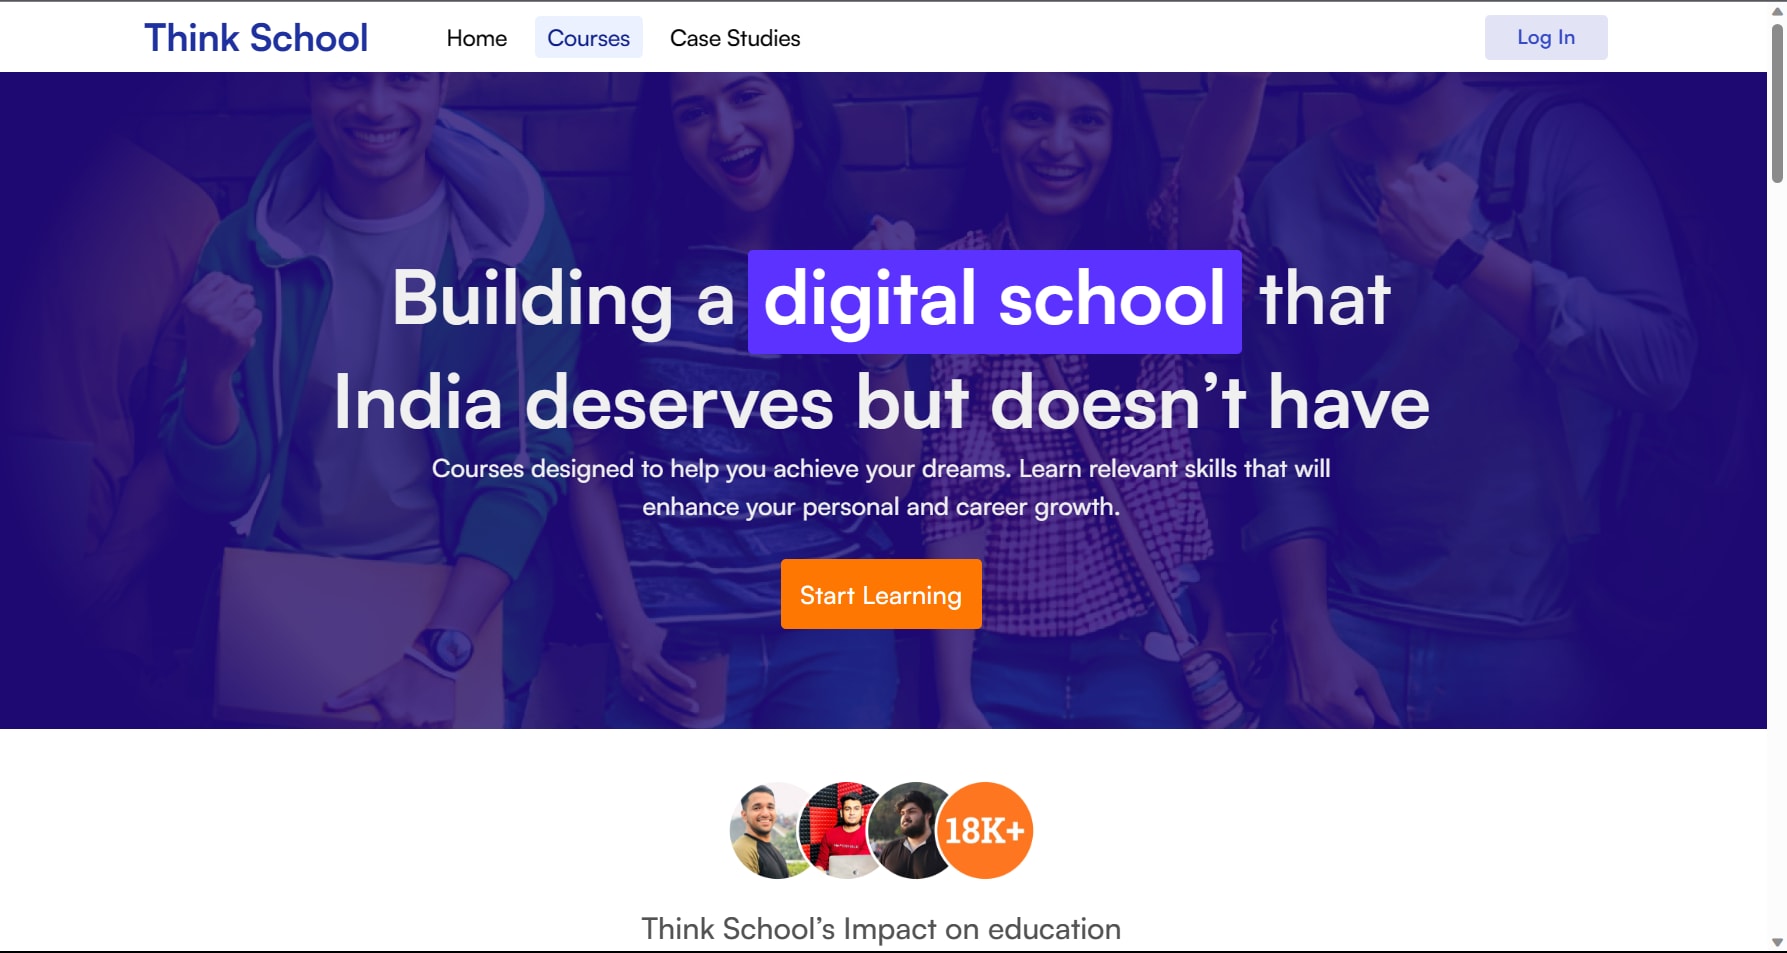This screenshot has height=953, width=1787.
Task: Click the Log In button
Action: pyautogui.click(x=1546, y=37)
